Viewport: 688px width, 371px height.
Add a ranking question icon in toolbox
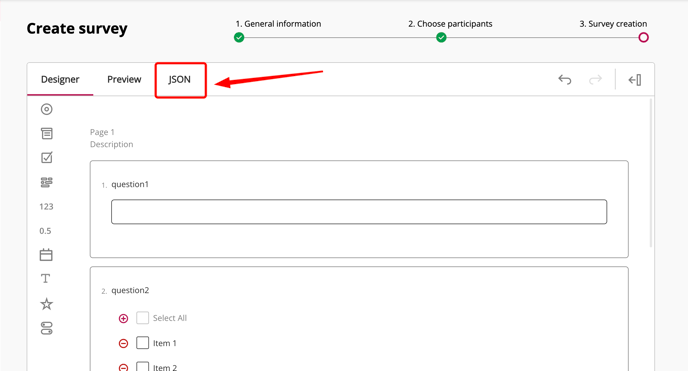(47, 182)
